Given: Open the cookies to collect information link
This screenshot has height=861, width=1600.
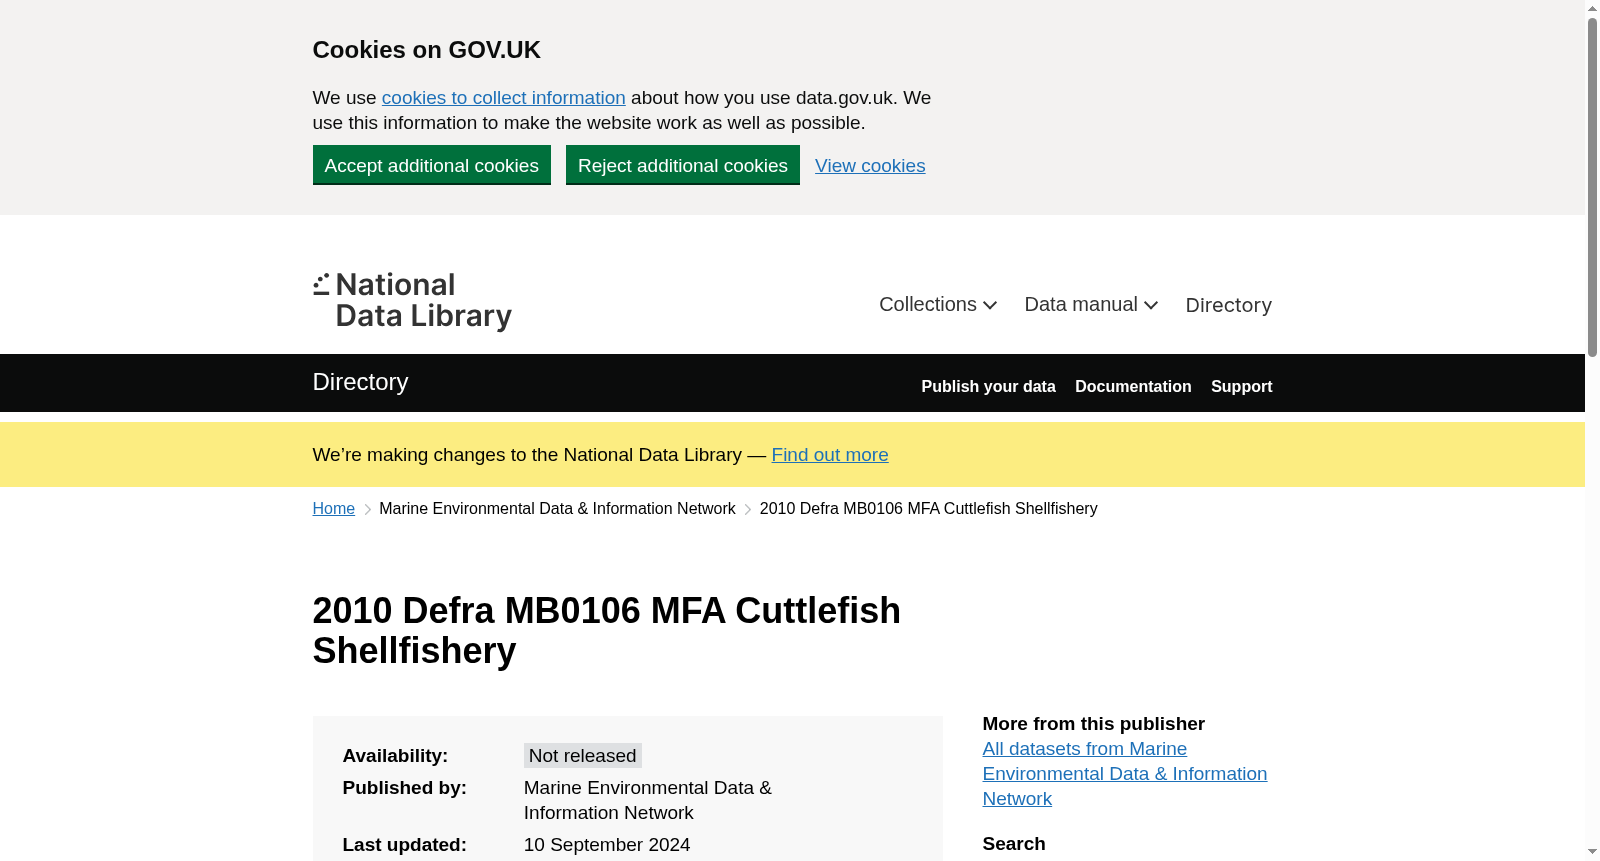Looking at the screenshot, I should click(x=503, y=98).
